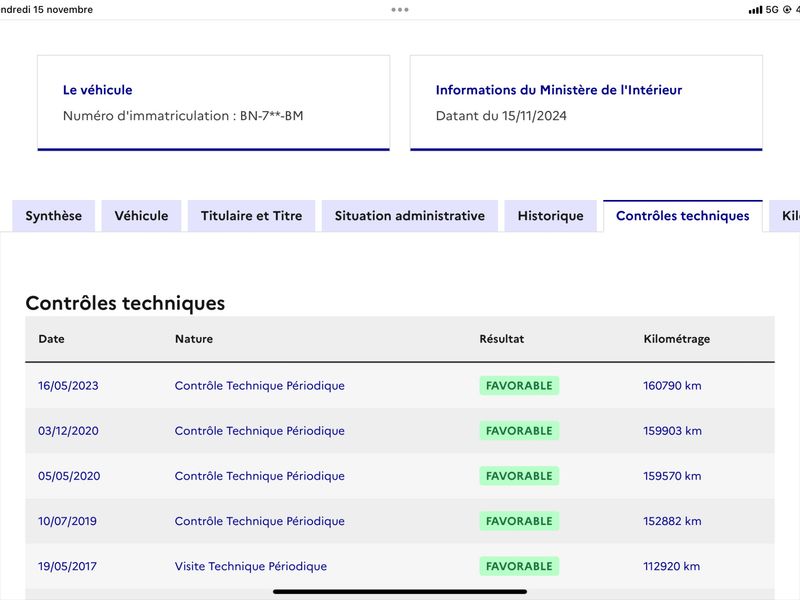The height and width of the screenshot is (600, 800).
Task: Click FAVORABLE badge for 19/05/2017
Action: tap(519, 566)
